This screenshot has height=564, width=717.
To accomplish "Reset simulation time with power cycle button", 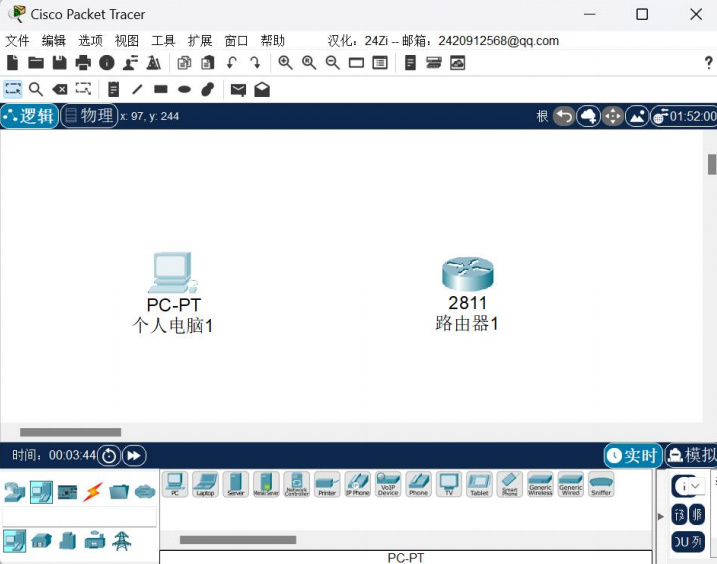I will (x=109, y=456).
